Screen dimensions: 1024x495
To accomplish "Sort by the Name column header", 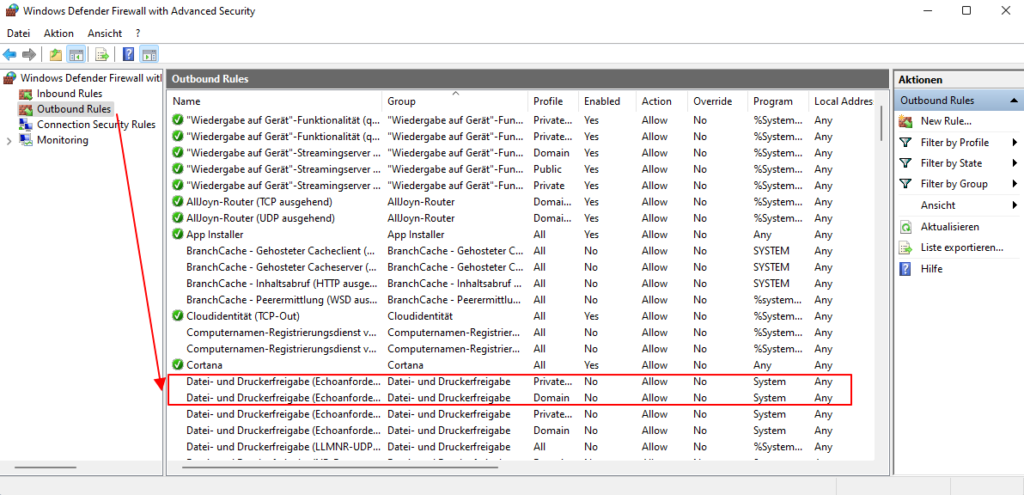I will tap(275, 101).
